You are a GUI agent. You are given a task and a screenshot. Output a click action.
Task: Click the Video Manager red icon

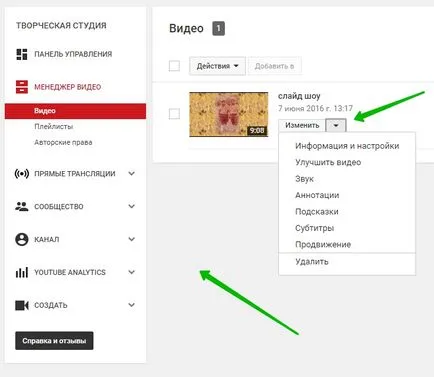(x=22, y=87)
